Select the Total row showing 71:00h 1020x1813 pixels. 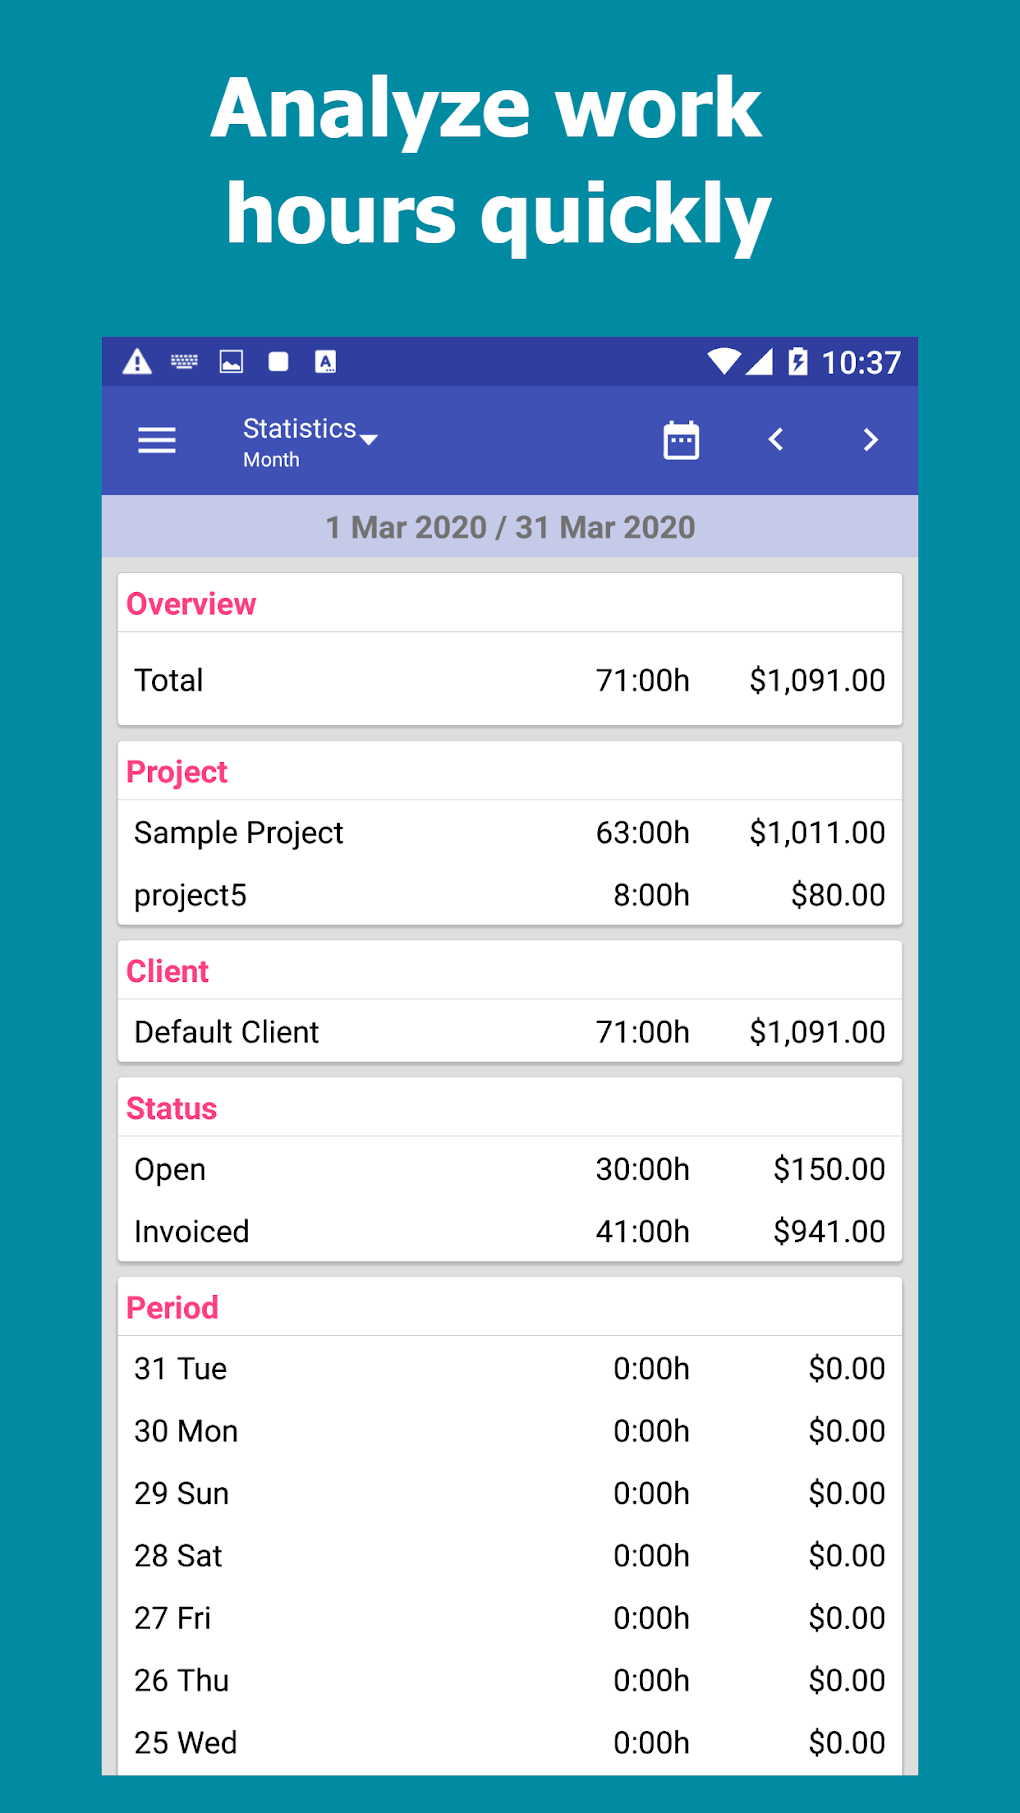pyautogui.click(x=510, y=680)
